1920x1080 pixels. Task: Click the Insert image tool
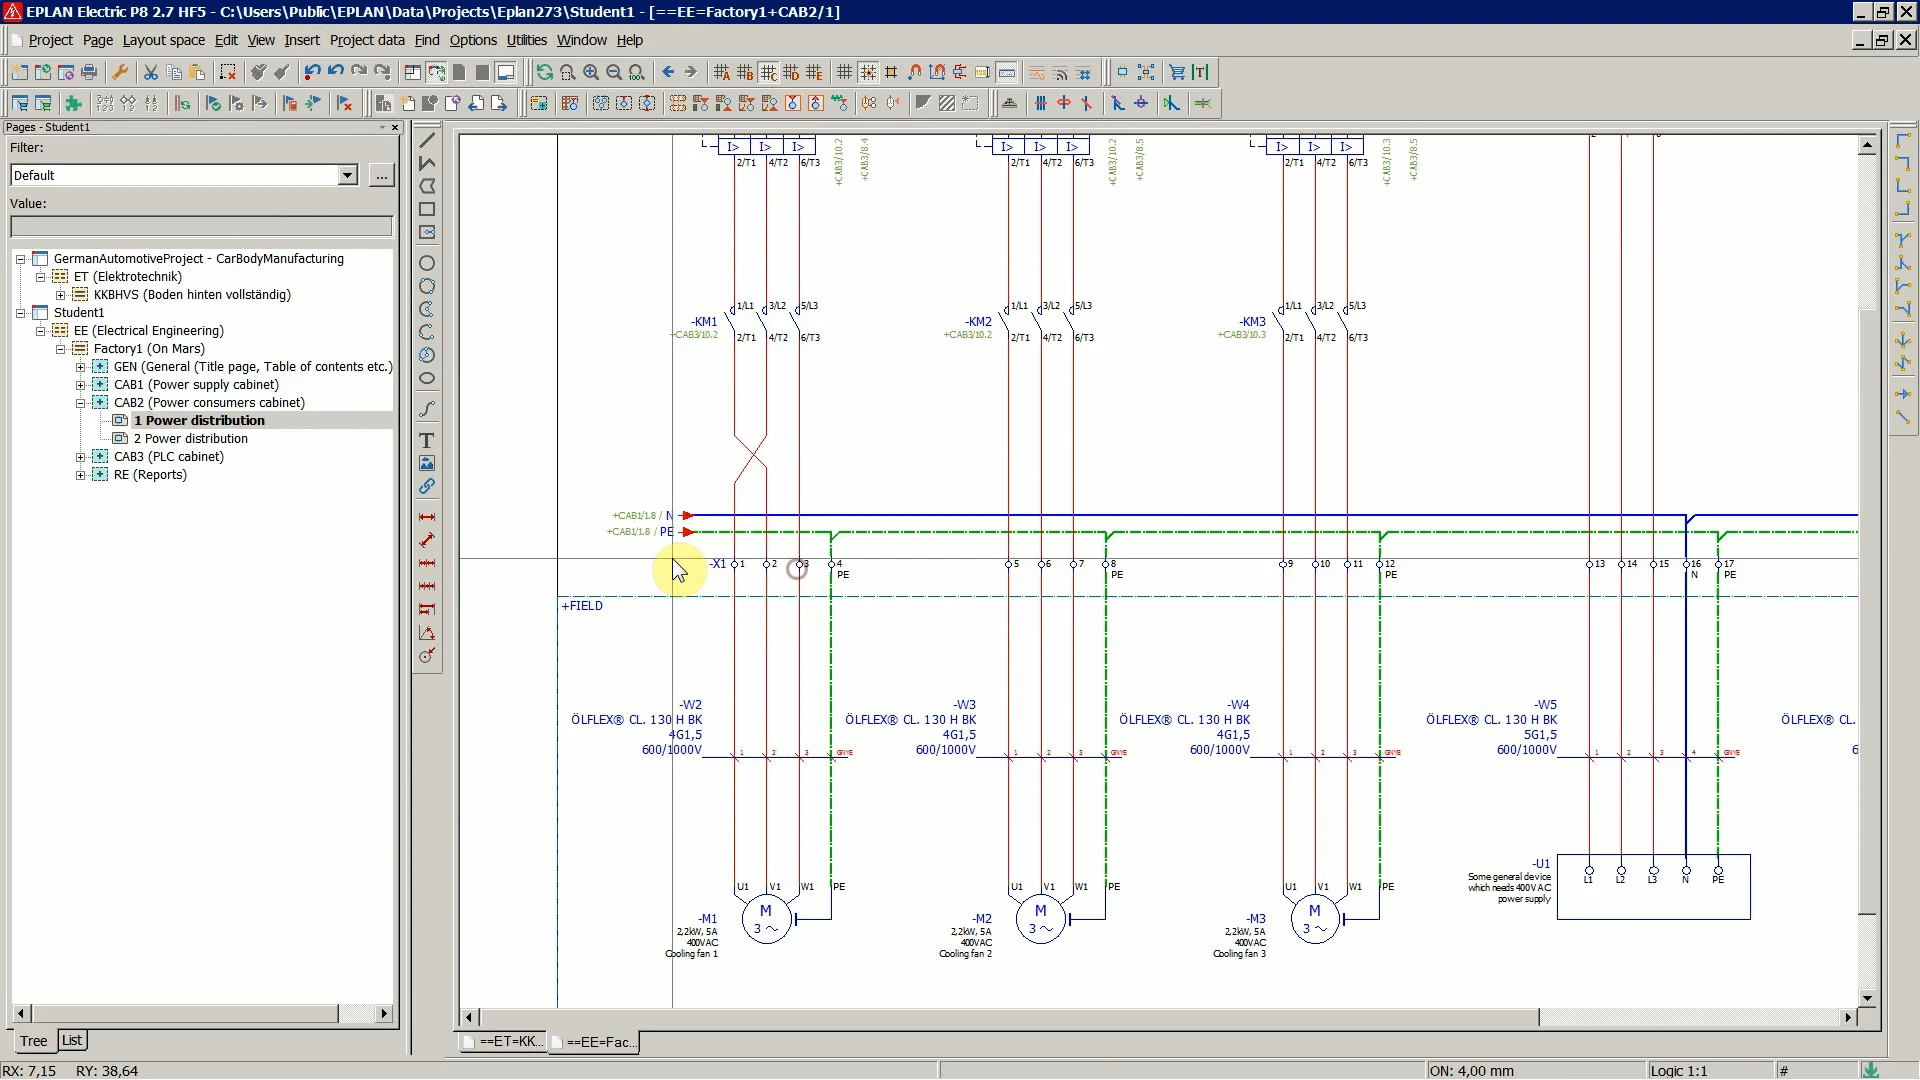coord(427,463)
